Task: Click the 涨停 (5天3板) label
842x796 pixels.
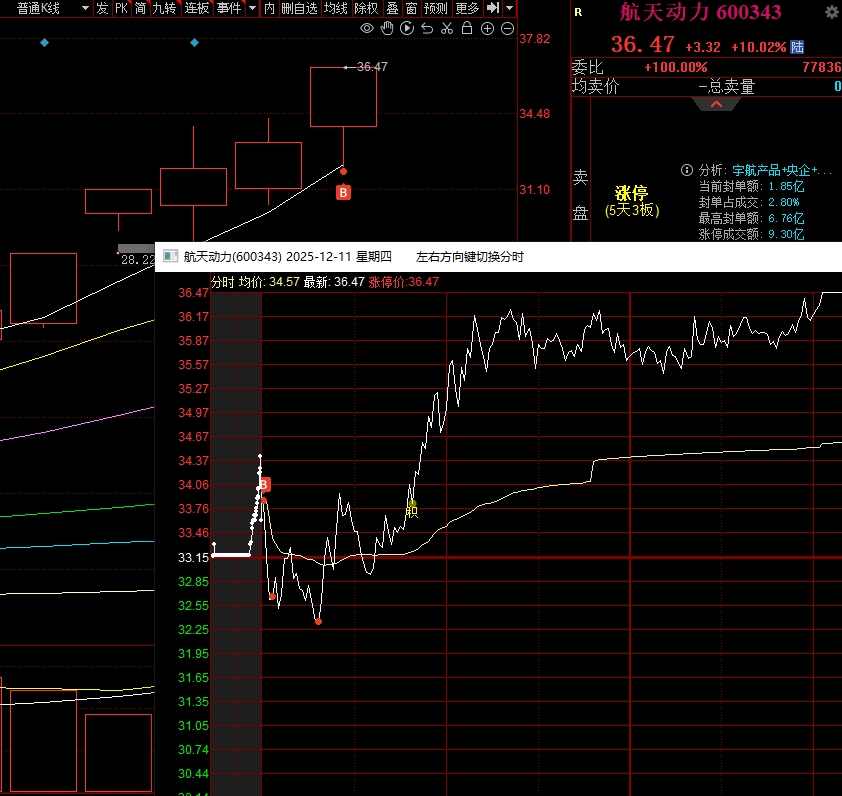Action: pyautogui.click(x=632, y=201)
